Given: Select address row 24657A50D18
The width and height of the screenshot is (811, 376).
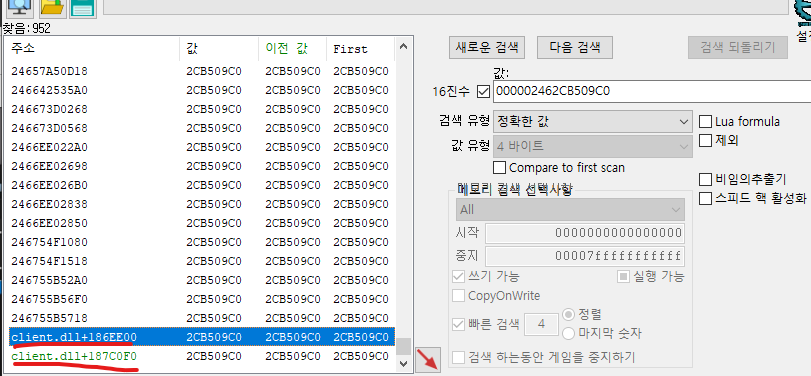Looking at the screenshot, I should pyautogui.click(x=201, y=71).
